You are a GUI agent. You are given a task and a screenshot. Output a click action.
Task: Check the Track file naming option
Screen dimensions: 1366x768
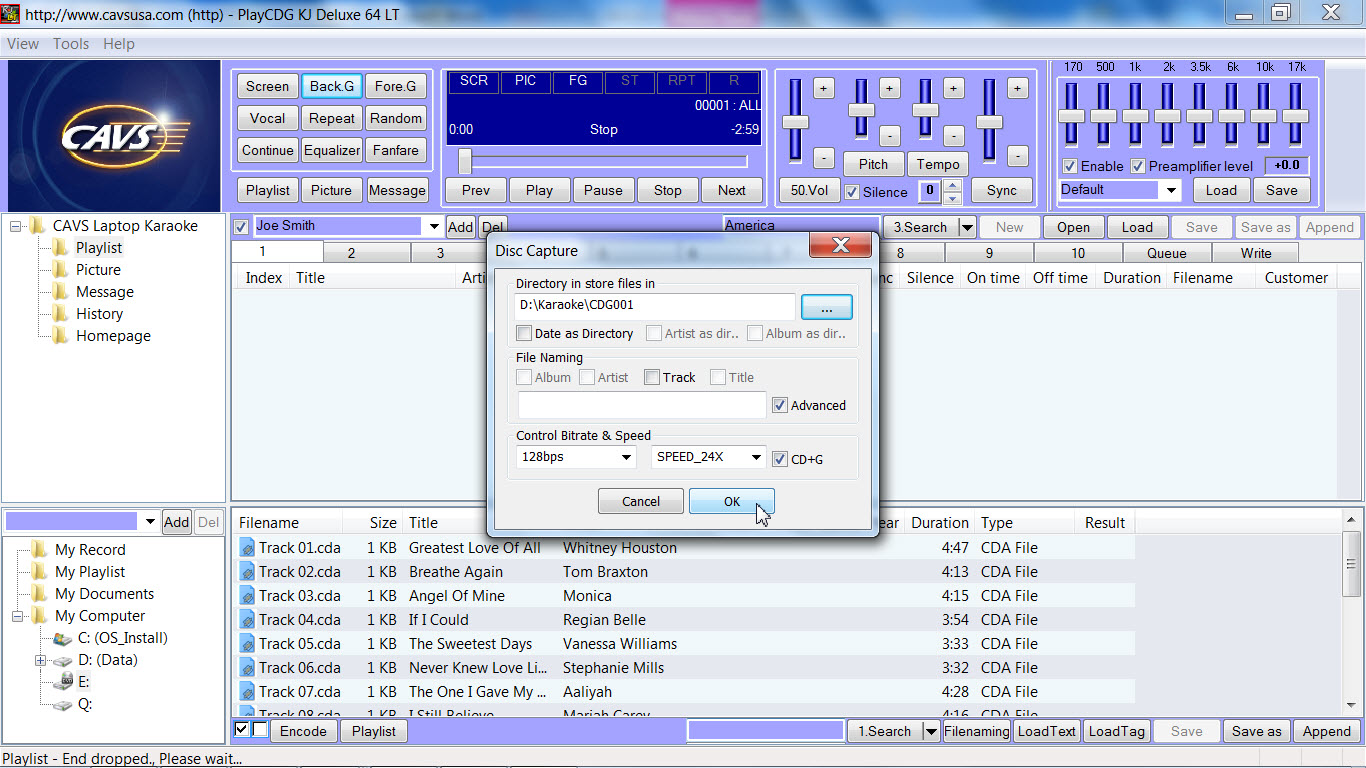(652, 377)
